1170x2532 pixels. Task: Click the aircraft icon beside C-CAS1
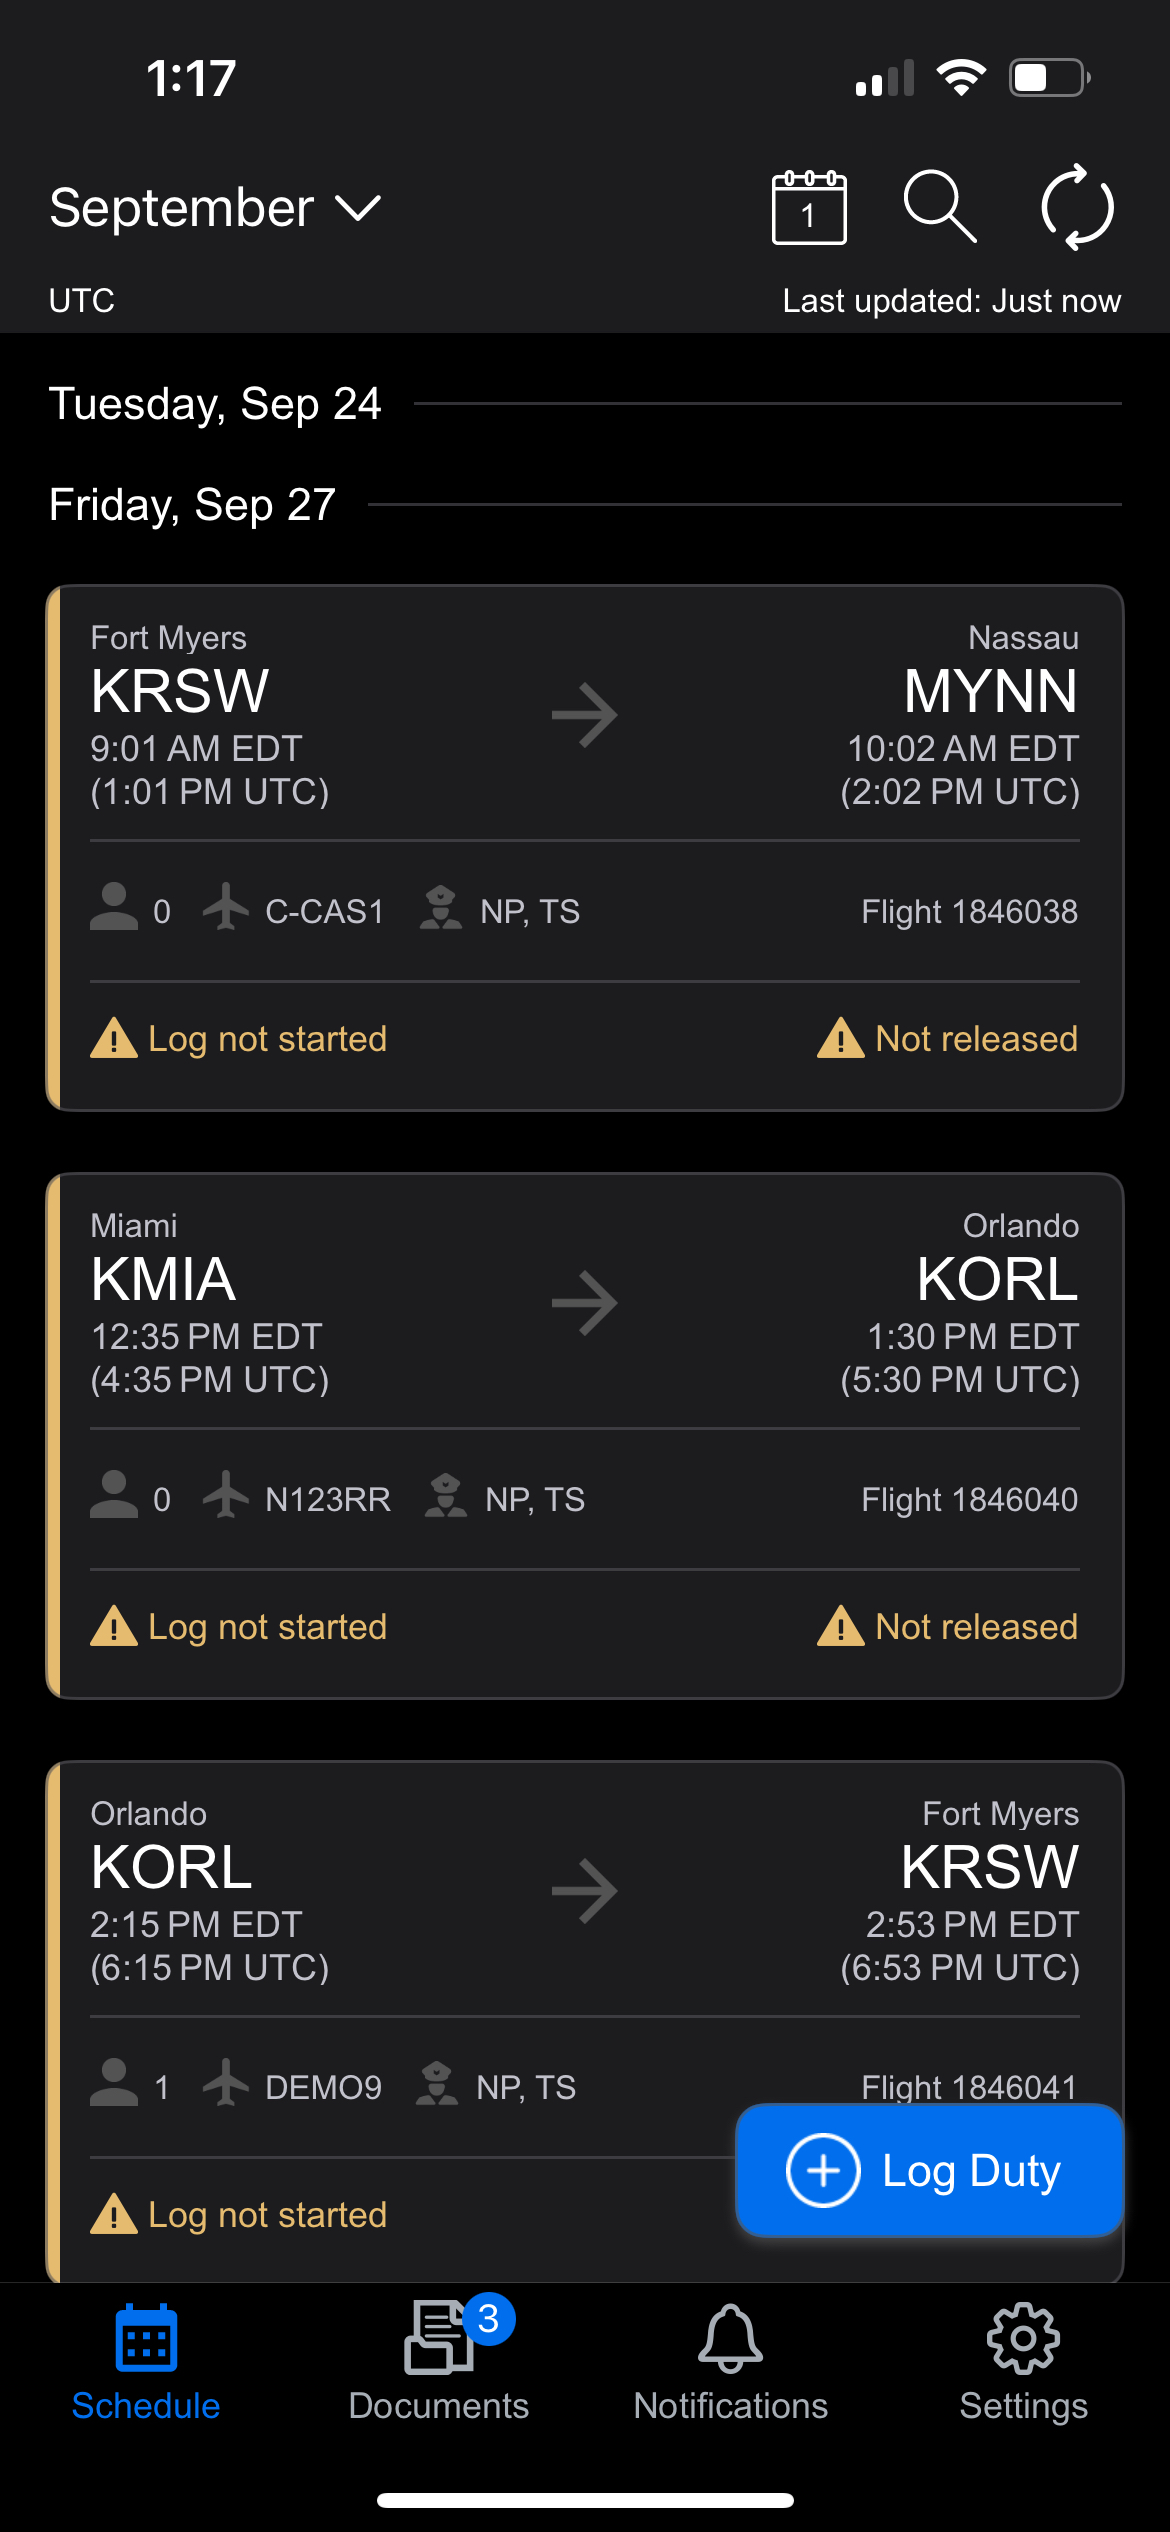coord(226,907)
